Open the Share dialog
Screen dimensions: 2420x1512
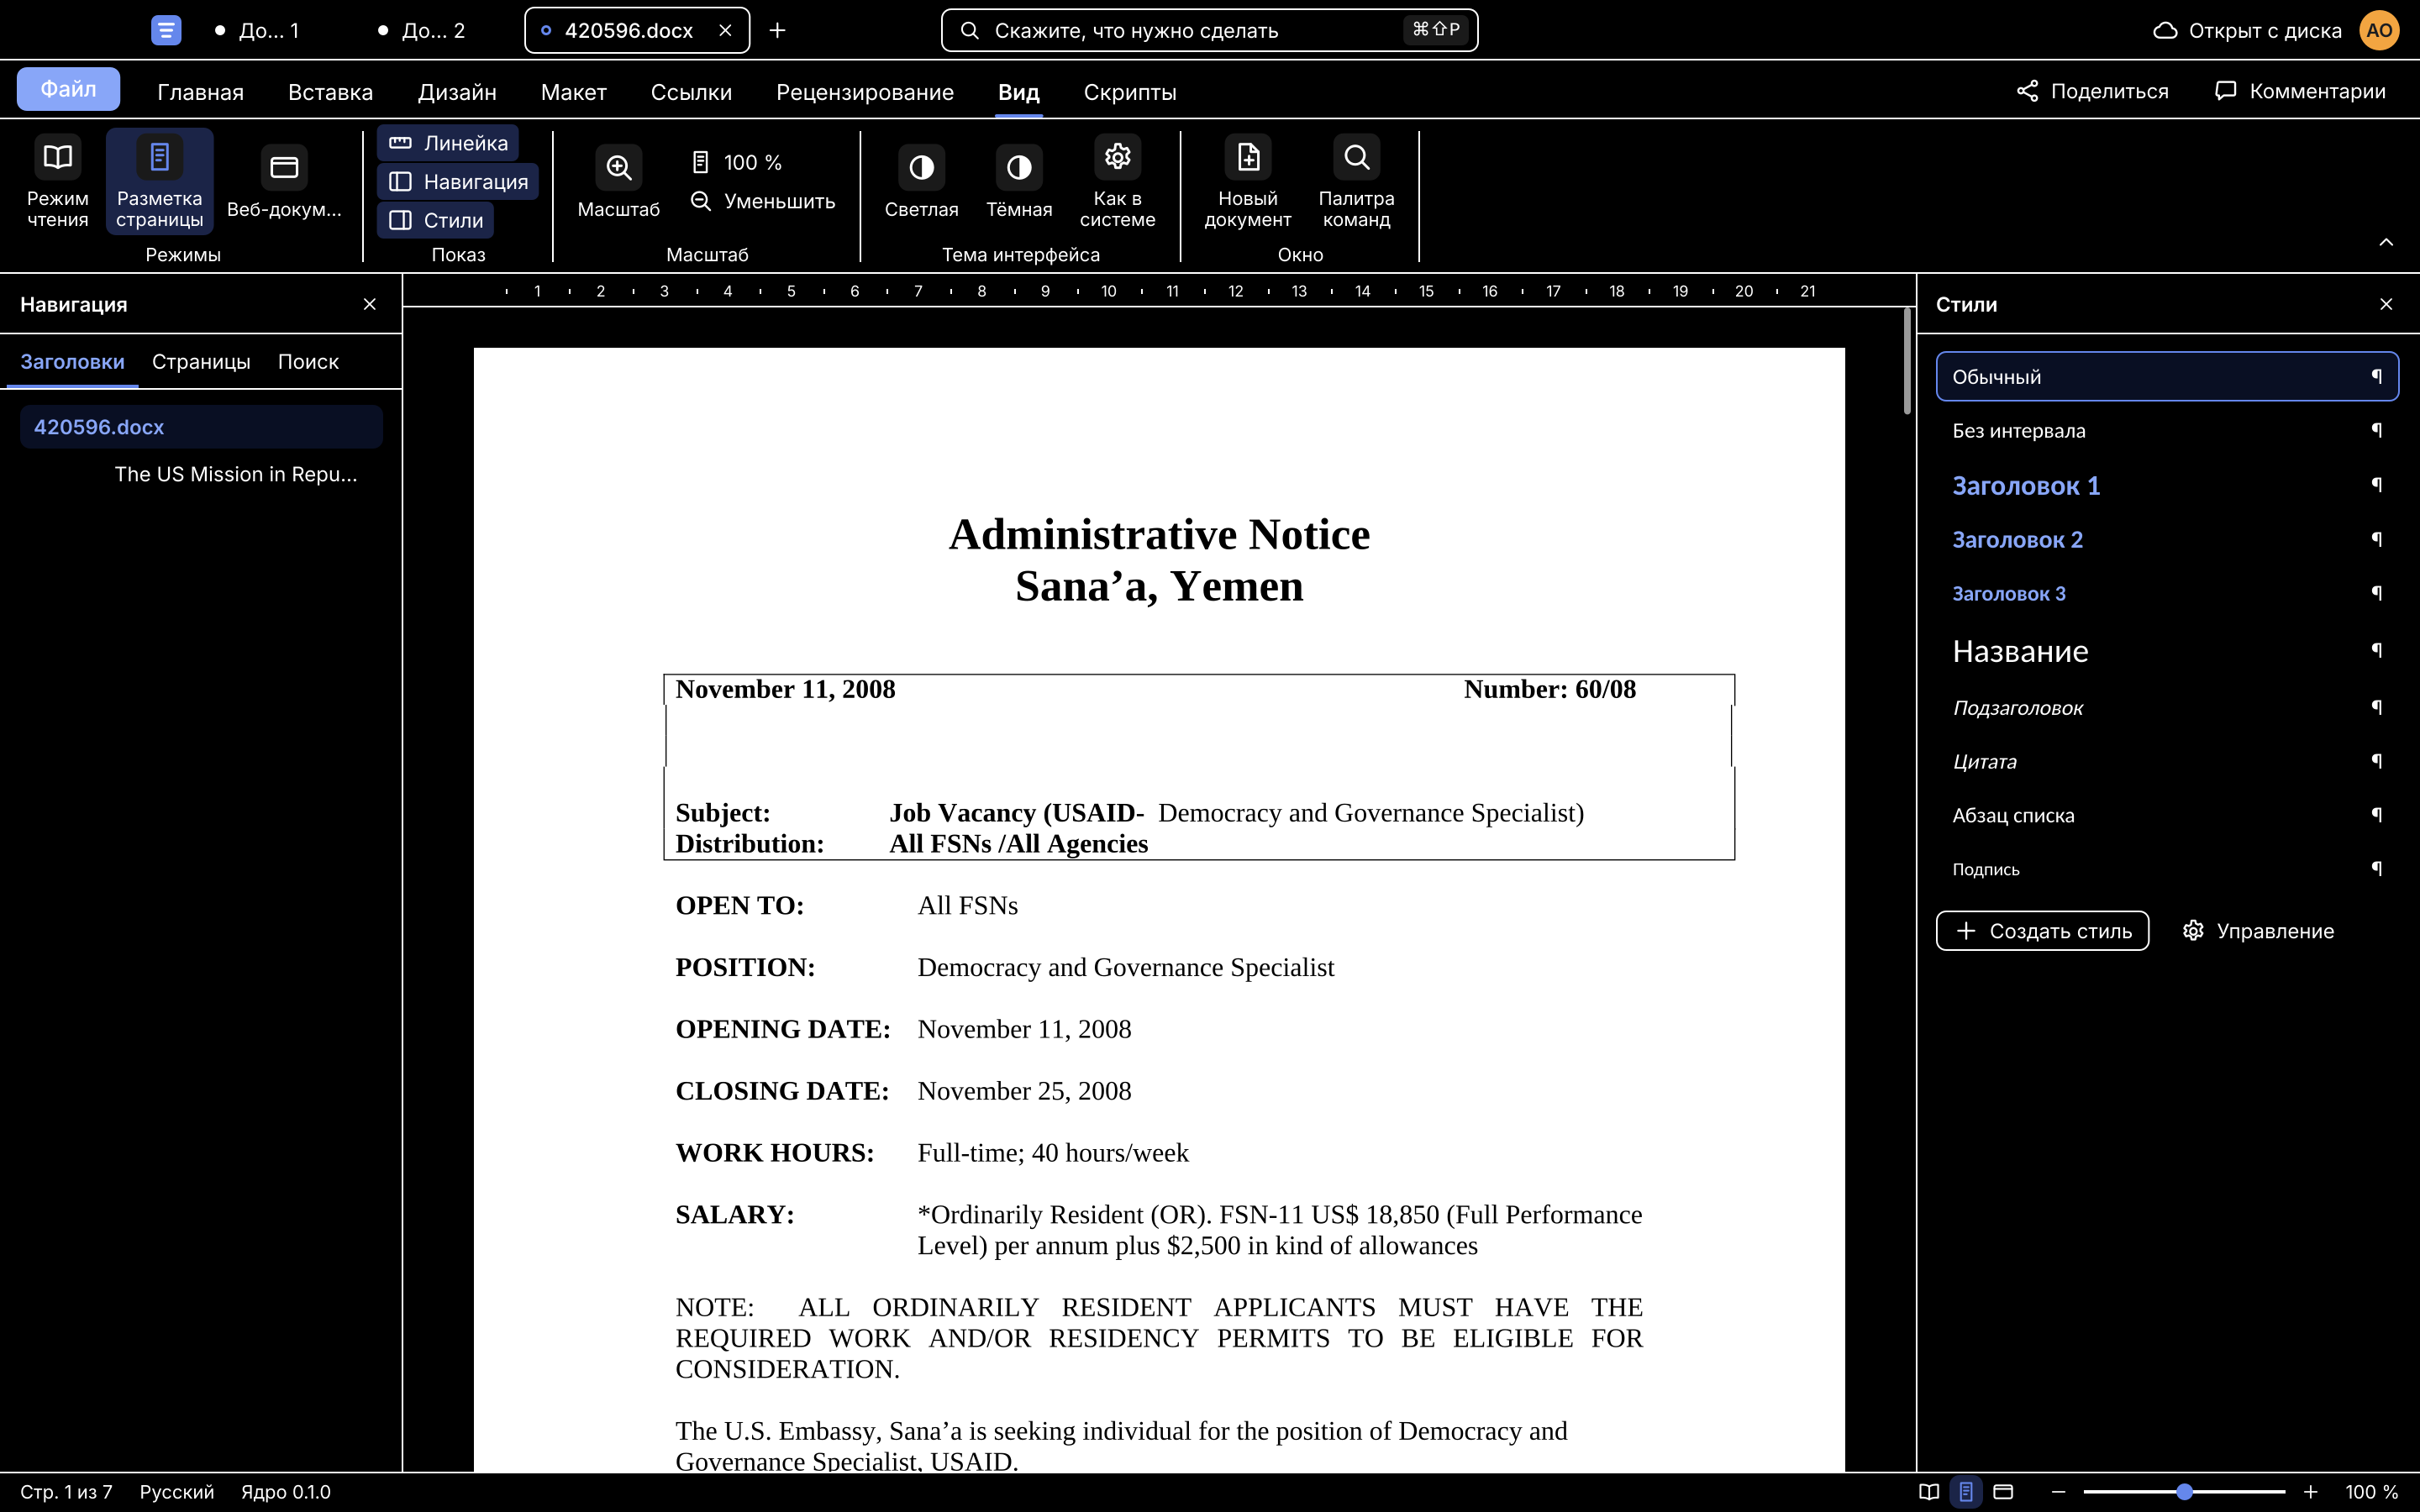coord(2092,91)
